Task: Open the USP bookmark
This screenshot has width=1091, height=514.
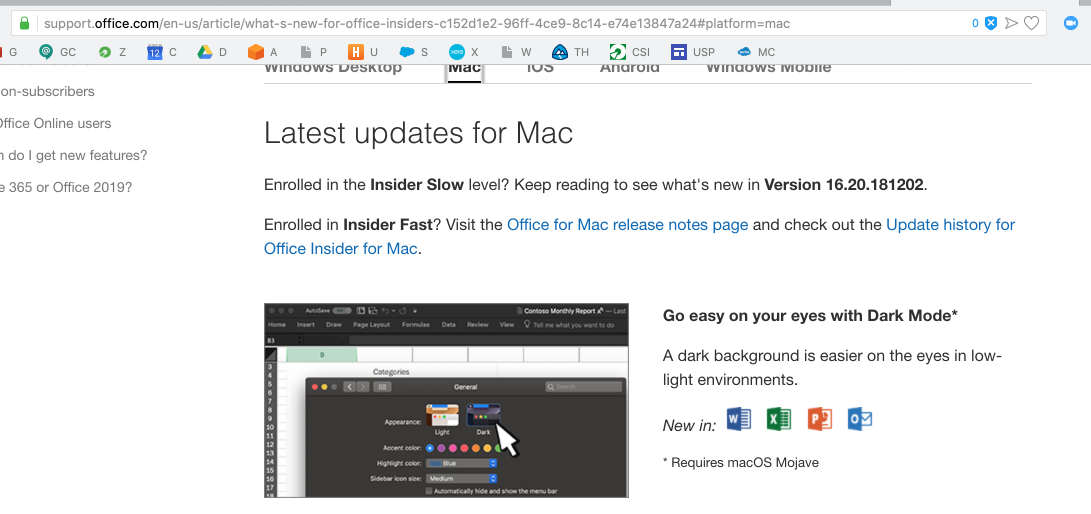Action: point(692,52)
